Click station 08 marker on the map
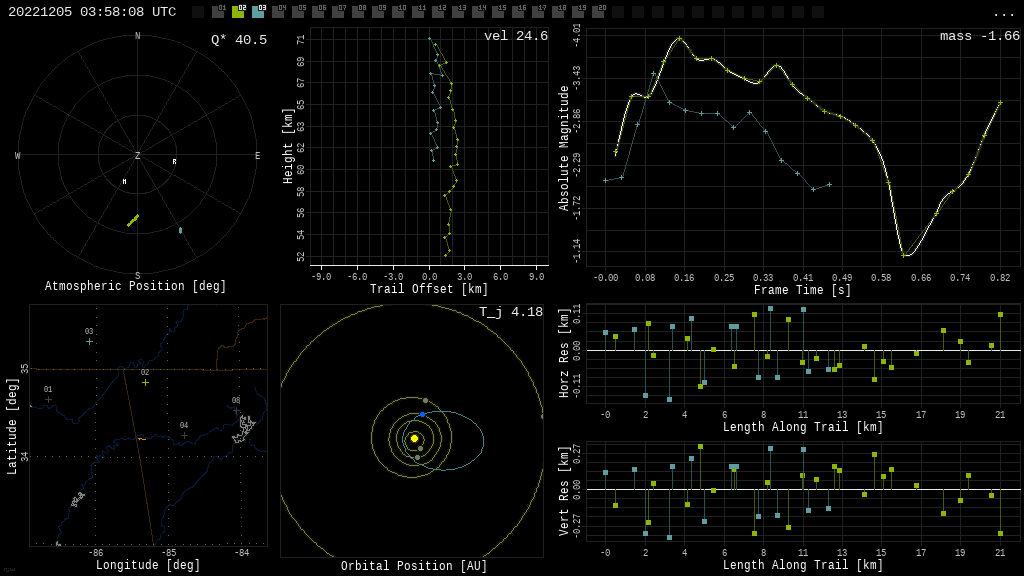Image resolution: width=1024 pixels, height=576 pixels. click(x=236, y=410)
